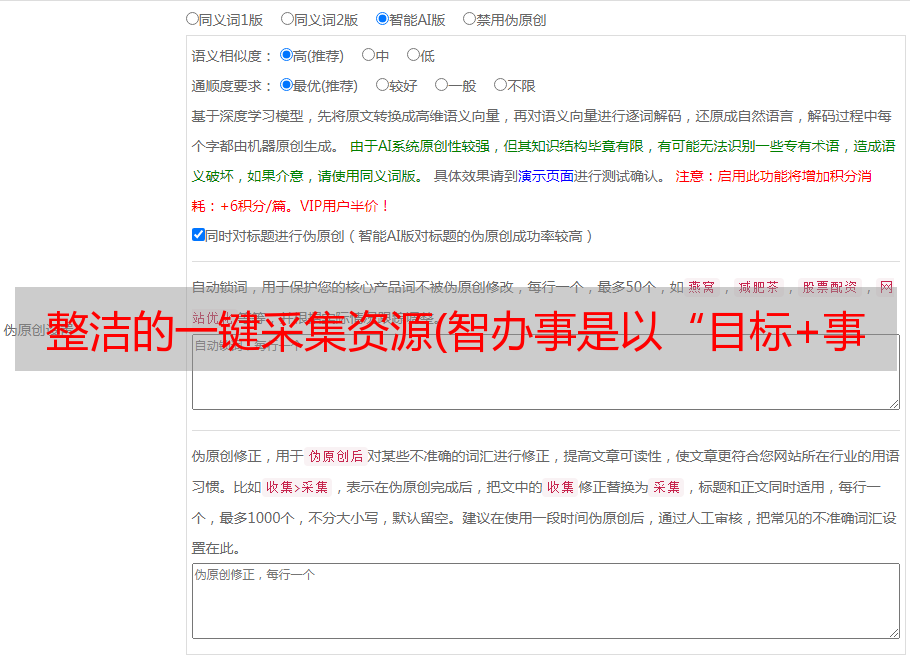This screenshot has width=911, height=658.
Task: Click the 伪原创修正 textarea resize handle
Action: 894,633
